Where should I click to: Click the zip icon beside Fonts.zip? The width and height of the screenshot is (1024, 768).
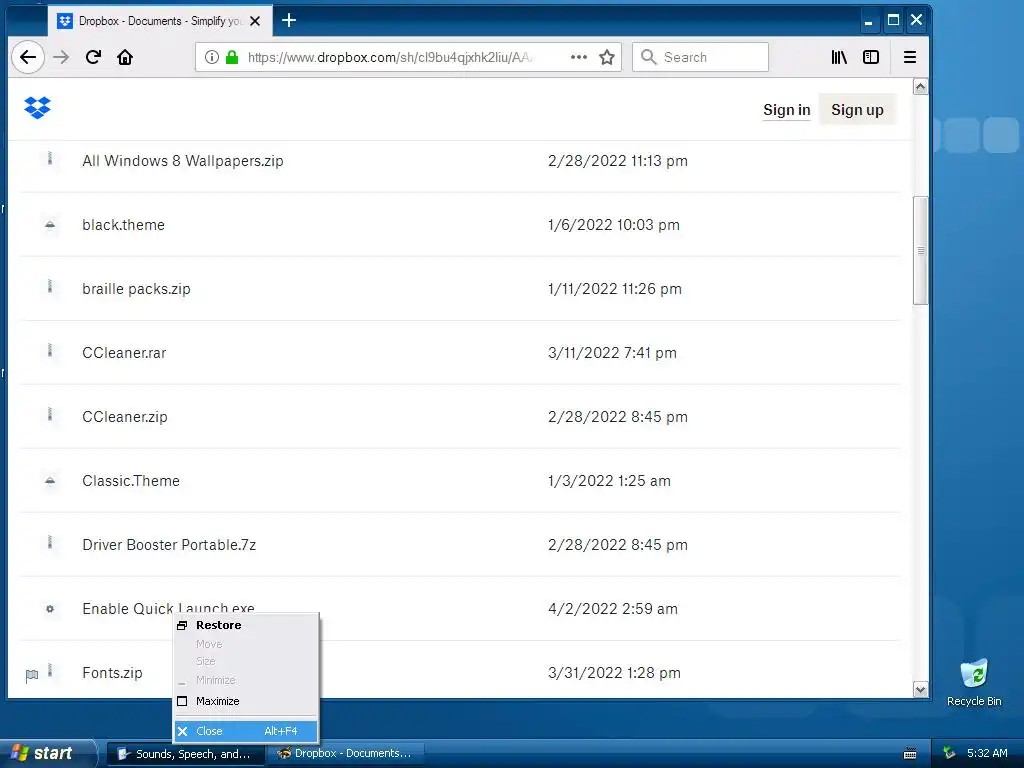pyautogui.click(x=50, y=671)
